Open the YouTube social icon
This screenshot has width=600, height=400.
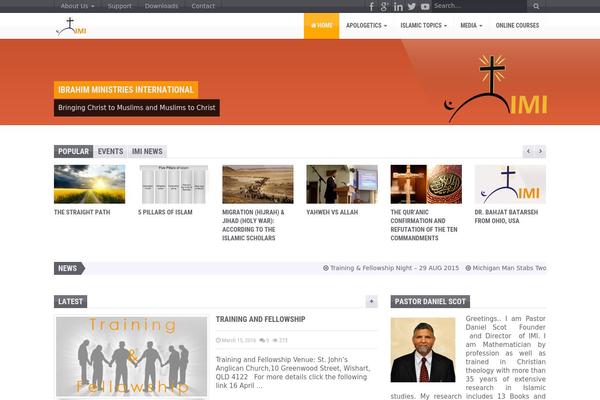coord(425,7)
